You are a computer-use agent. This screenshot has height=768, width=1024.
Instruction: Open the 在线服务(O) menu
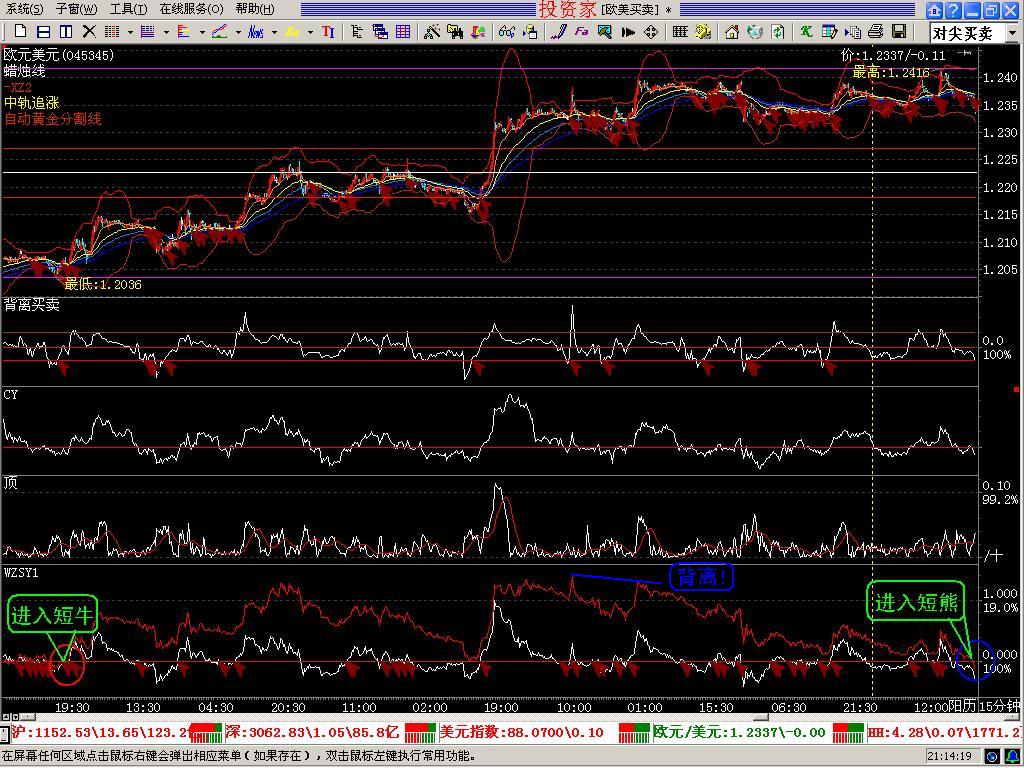pos(191,9)
